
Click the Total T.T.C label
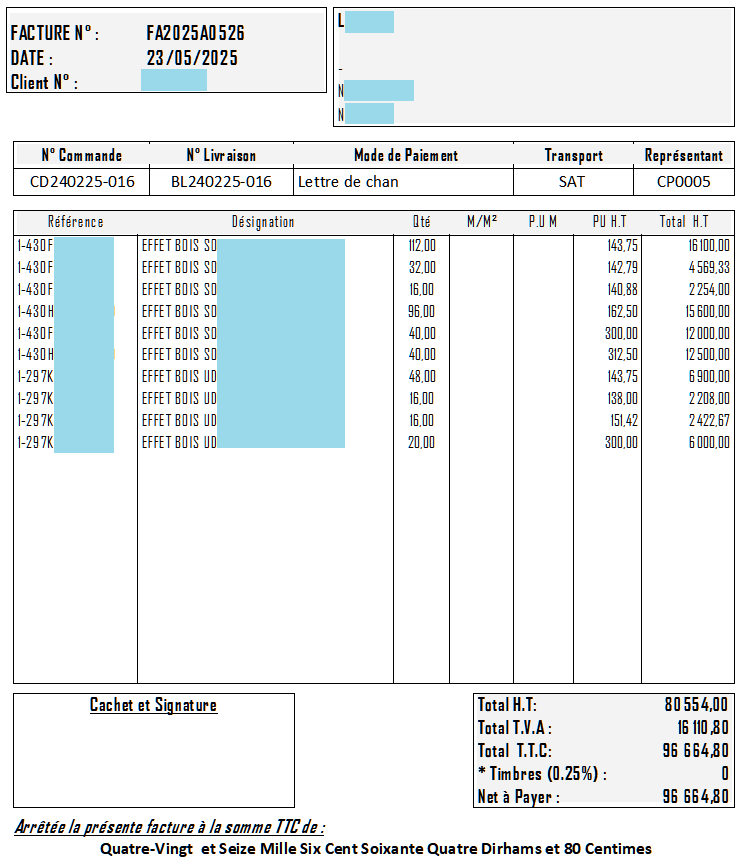514,750
